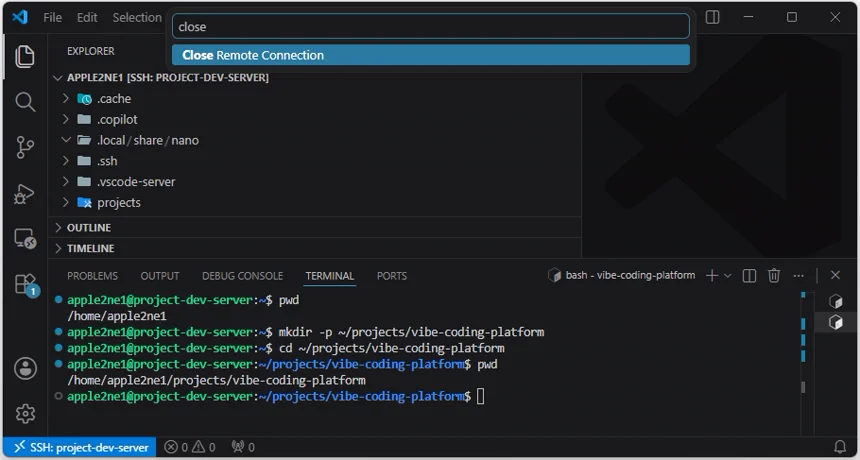Select the TERMINAL tab

coord(330,276)
